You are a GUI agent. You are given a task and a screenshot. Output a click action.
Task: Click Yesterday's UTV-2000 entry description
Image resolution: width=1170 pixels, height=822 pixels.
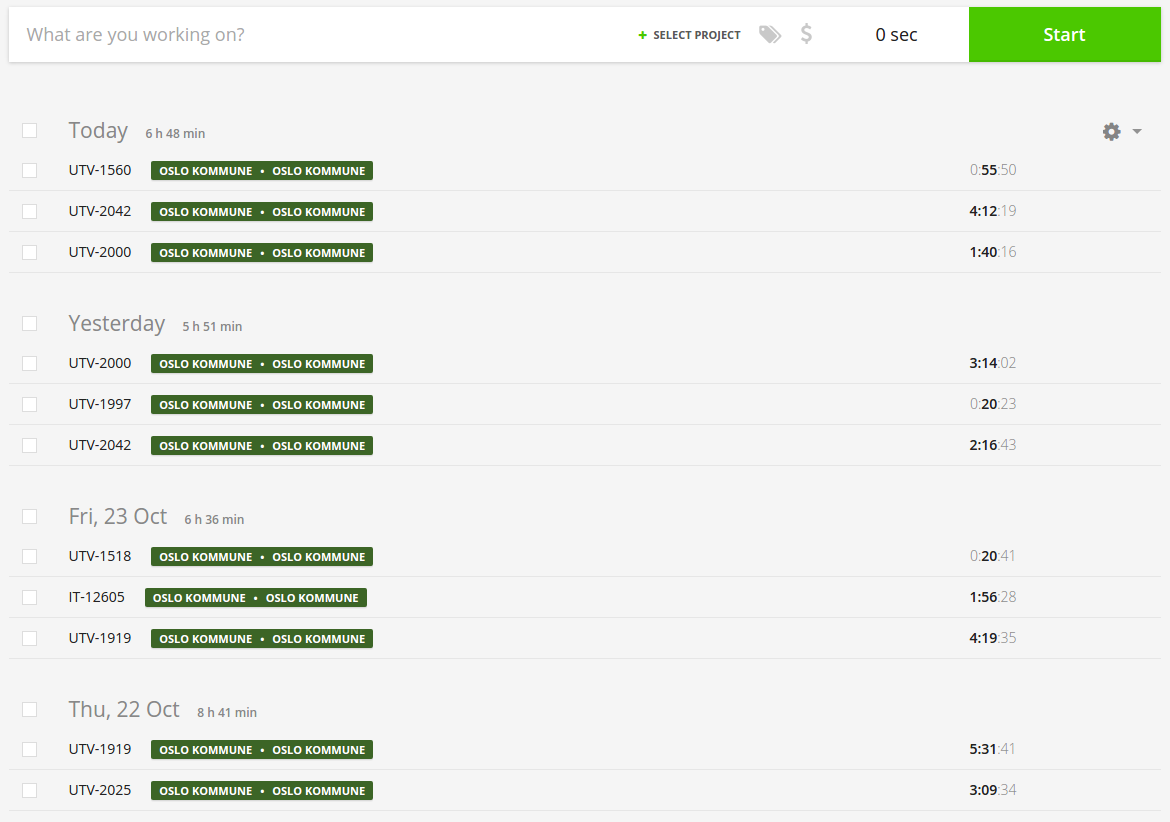100,363
